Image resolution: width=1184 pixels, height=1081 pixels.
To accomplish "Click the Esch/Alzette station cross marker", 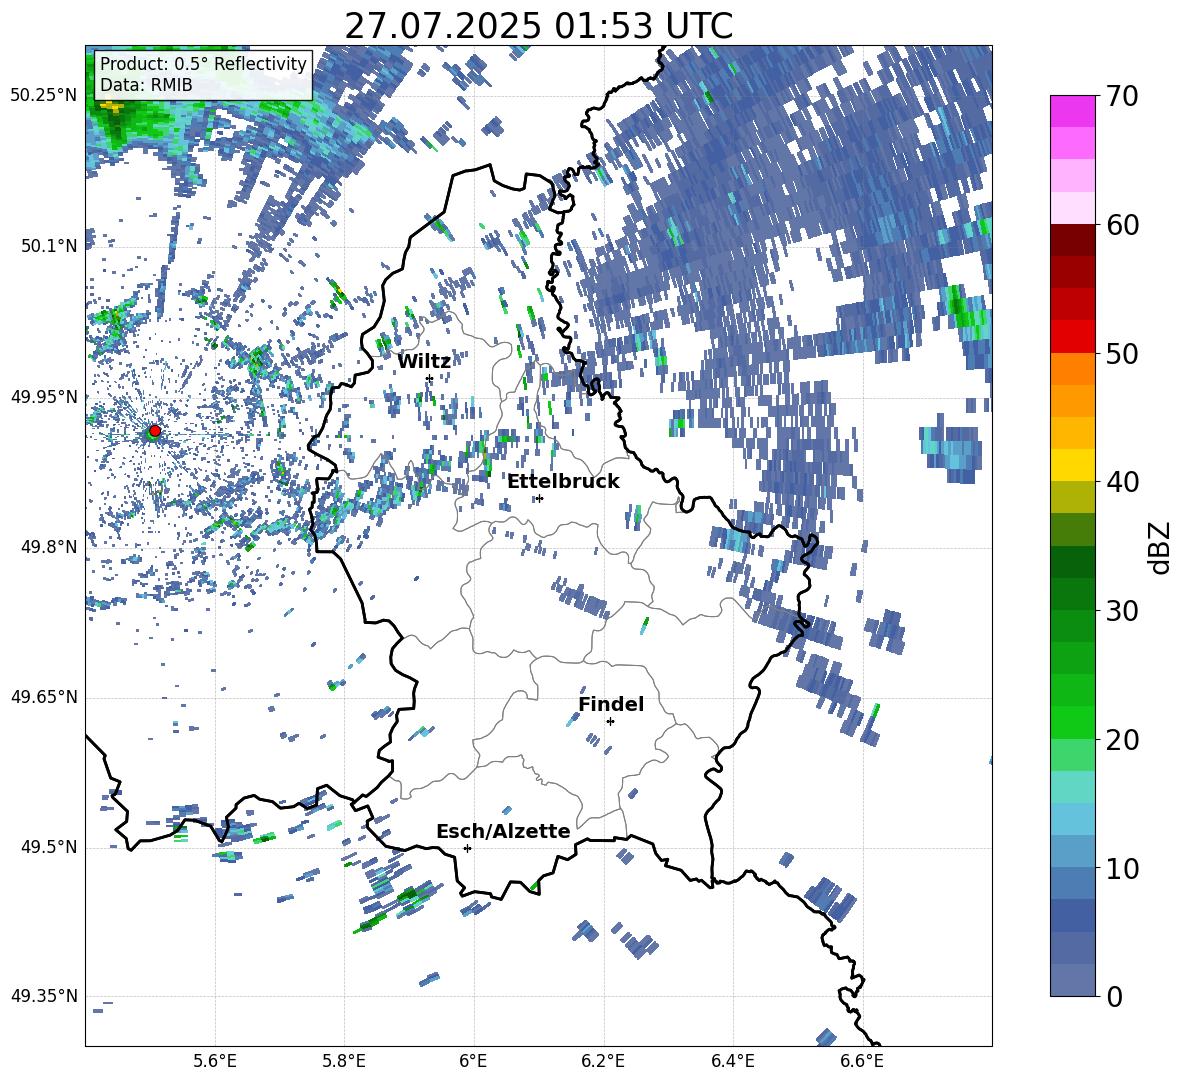I will [467, 848].
